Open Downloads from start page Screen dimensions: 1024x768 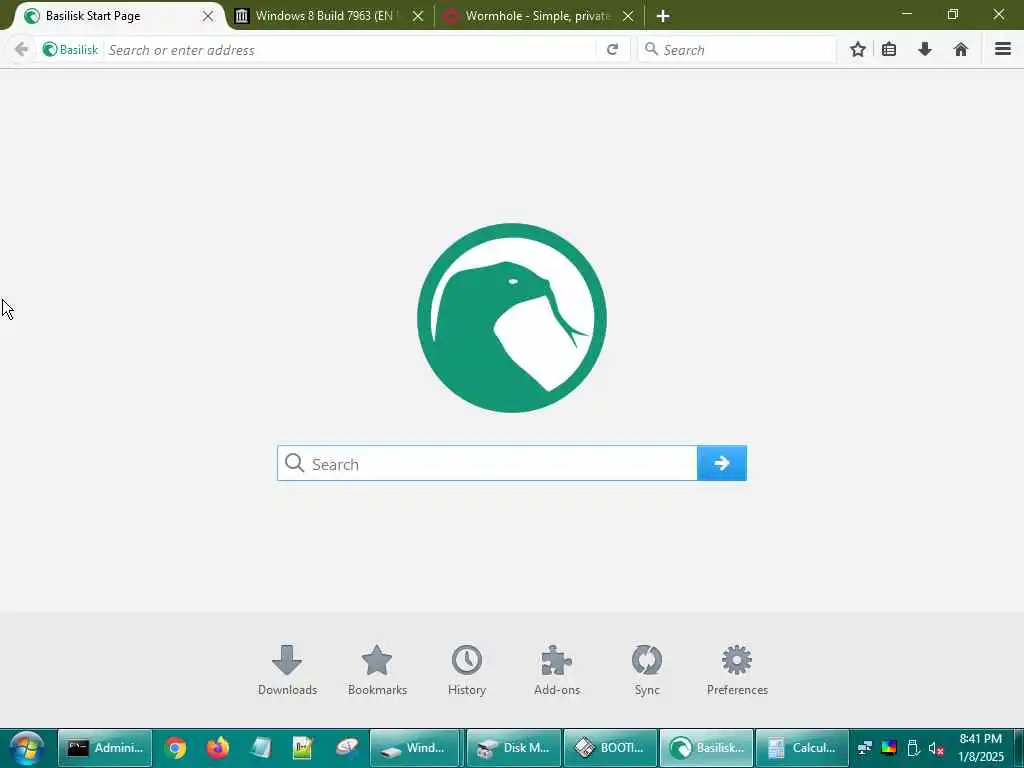pos(287,670)
